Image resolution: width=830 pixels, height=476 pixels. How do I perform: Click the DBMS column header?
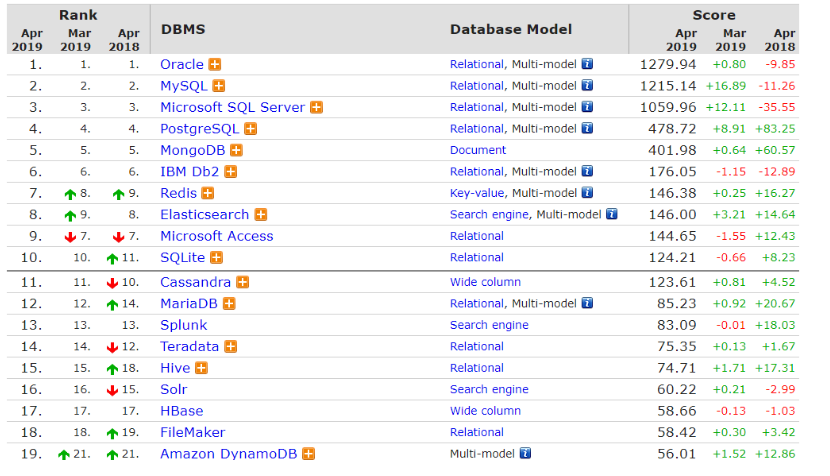pos(183,29)
